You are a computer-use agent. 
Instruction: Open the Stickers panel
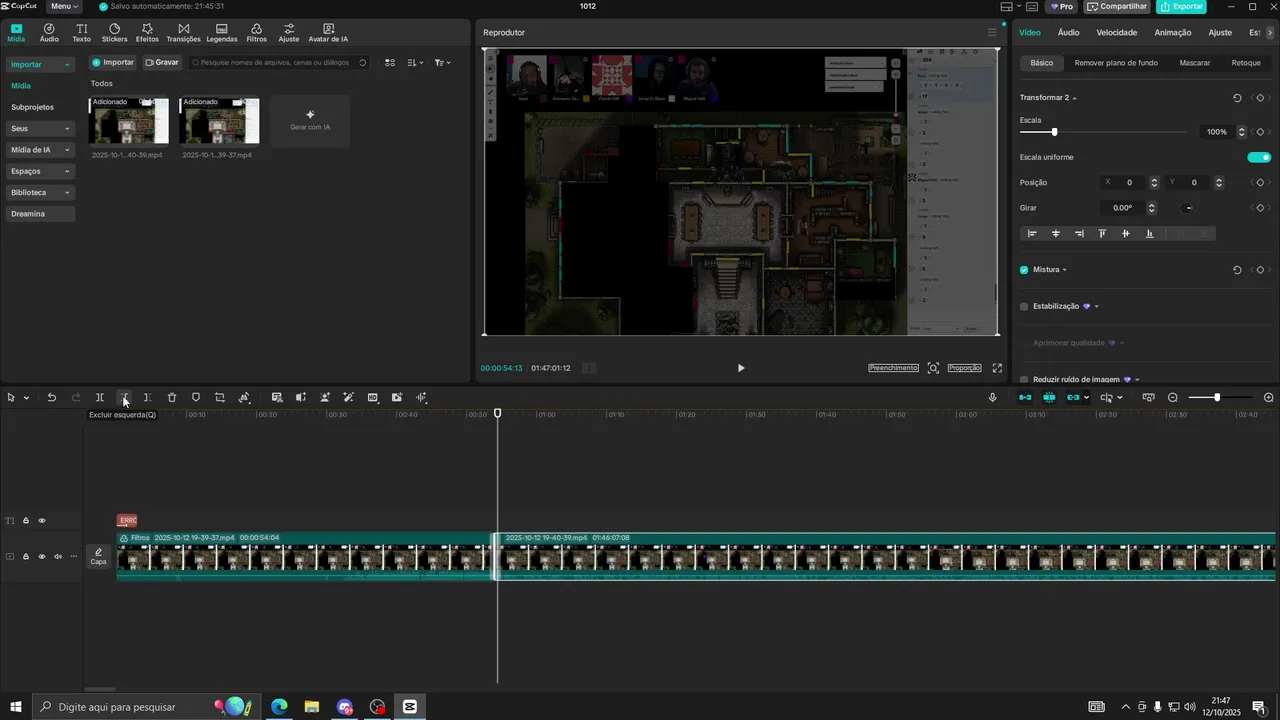click(114, 33)
